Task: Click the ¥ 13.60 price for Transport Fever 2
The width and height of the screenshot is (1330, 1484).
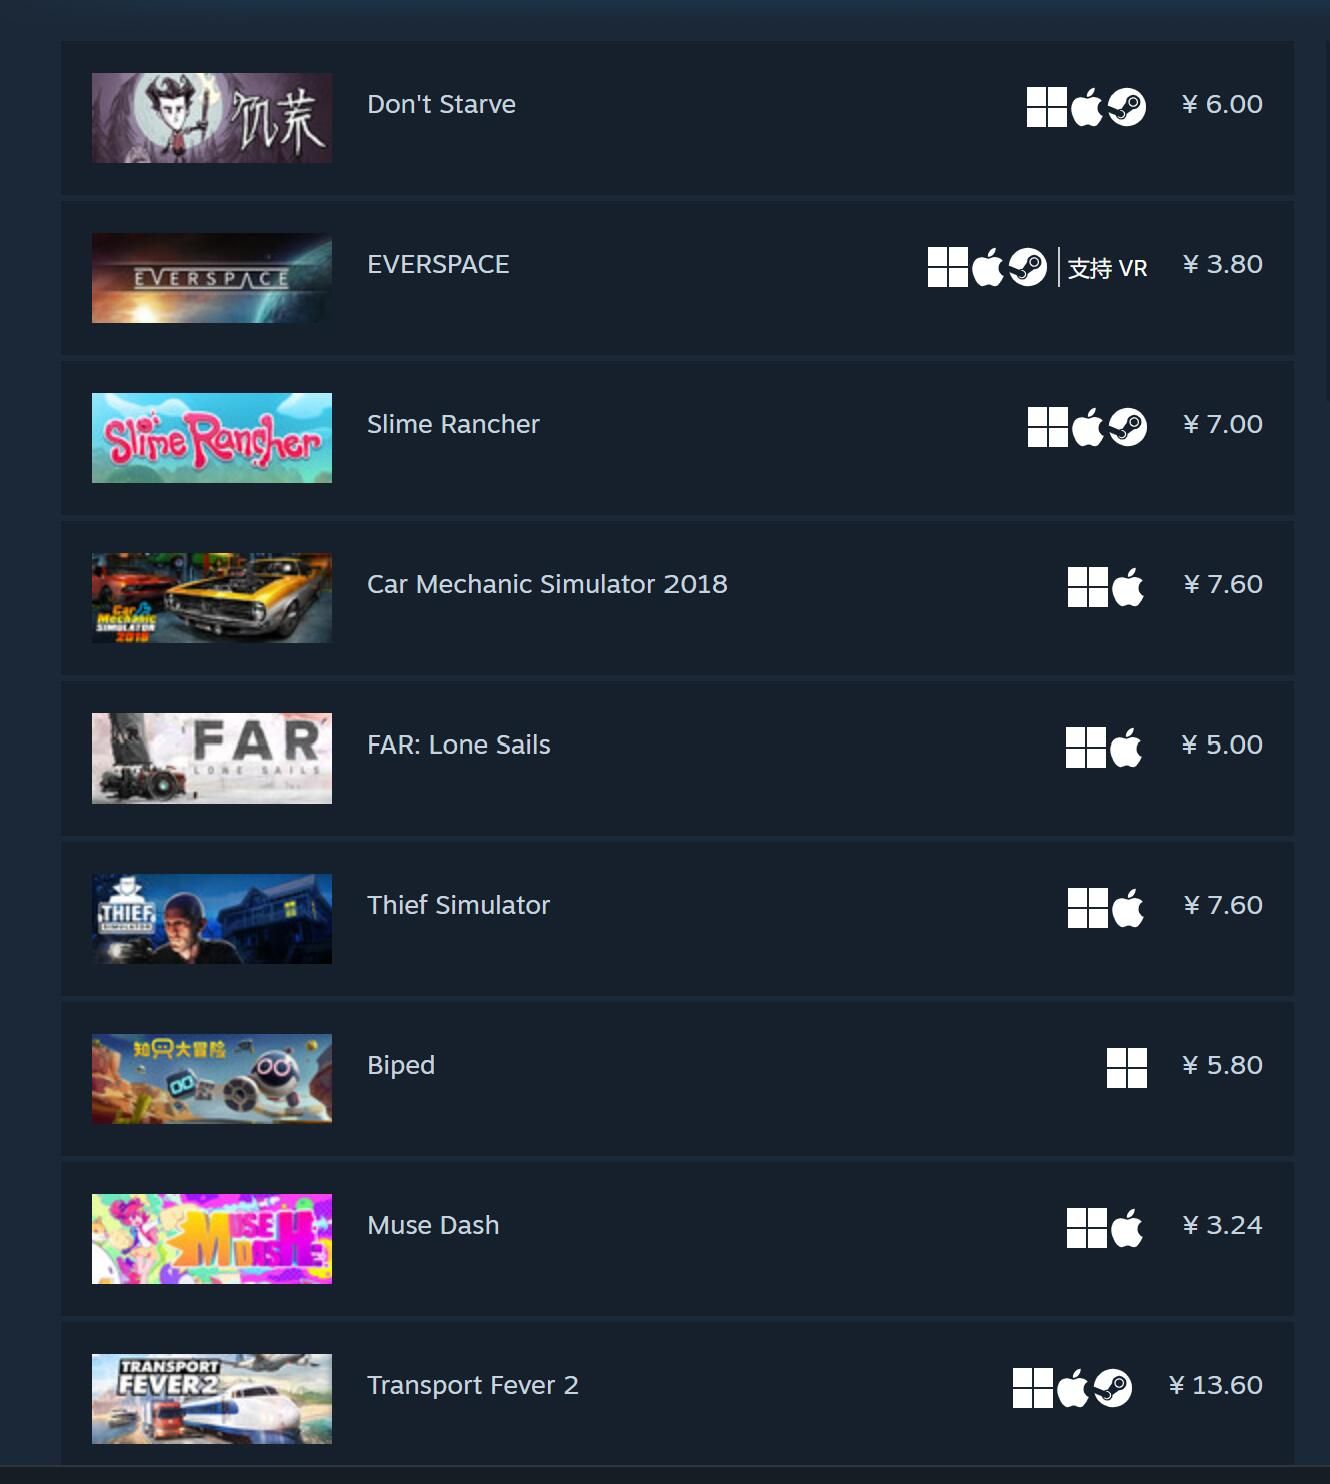Action: 1215,1385
